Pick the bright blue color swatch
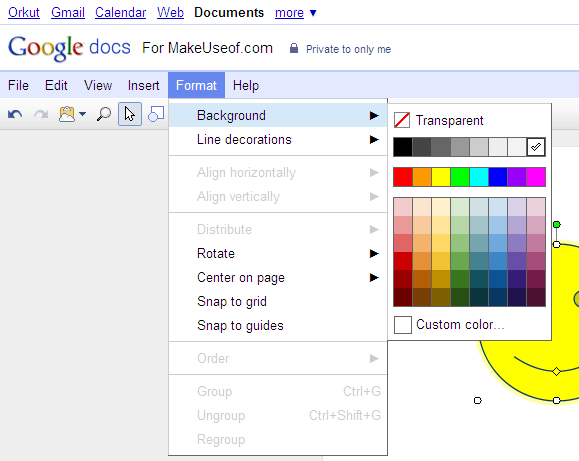This screenshot has height=461, width=579. tap(498, 177)
